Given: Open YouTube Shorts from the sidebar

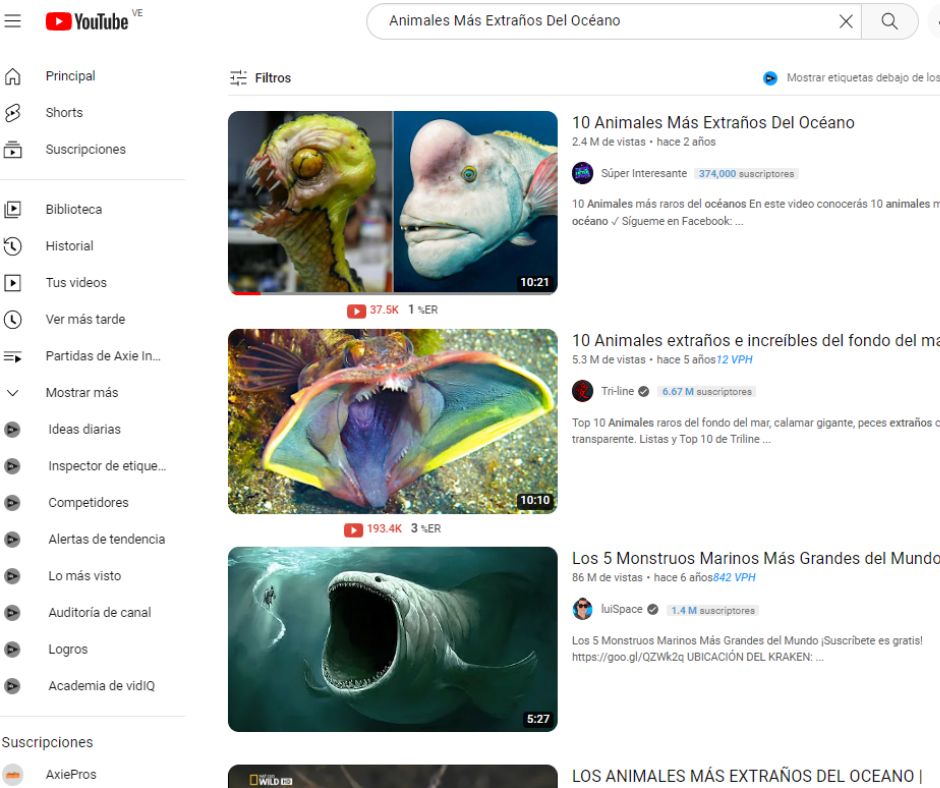Looking at the screenshot, I should click(x=64, y=112).
